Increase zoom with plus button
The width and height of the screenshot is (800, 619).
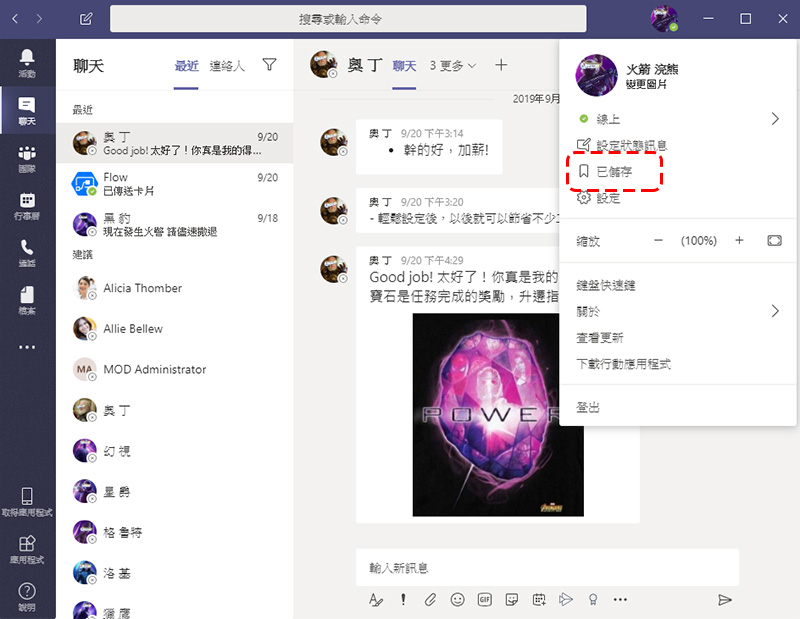[739, 240]
